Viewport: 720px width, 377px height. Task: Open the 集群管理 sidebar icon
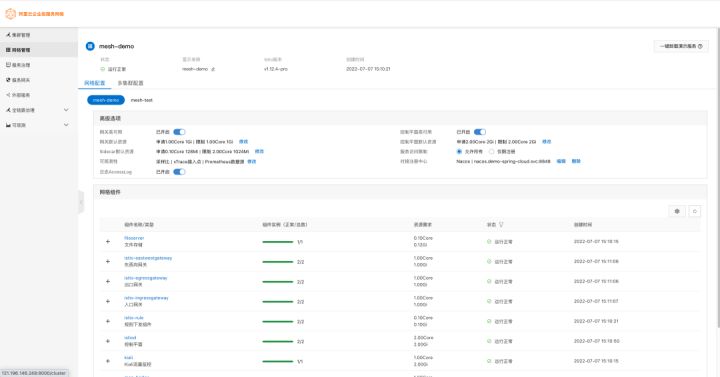point(8,35)
